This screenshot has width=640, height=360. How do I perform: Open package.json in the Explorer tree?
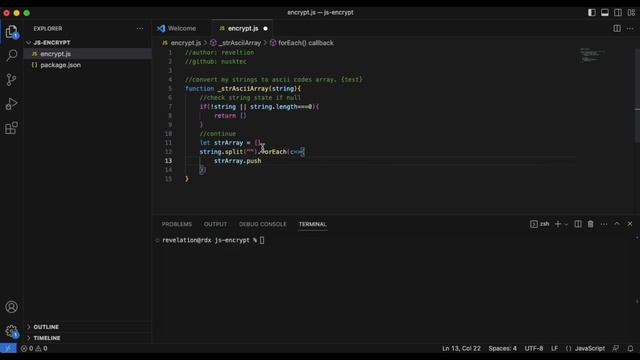(88, 65)
